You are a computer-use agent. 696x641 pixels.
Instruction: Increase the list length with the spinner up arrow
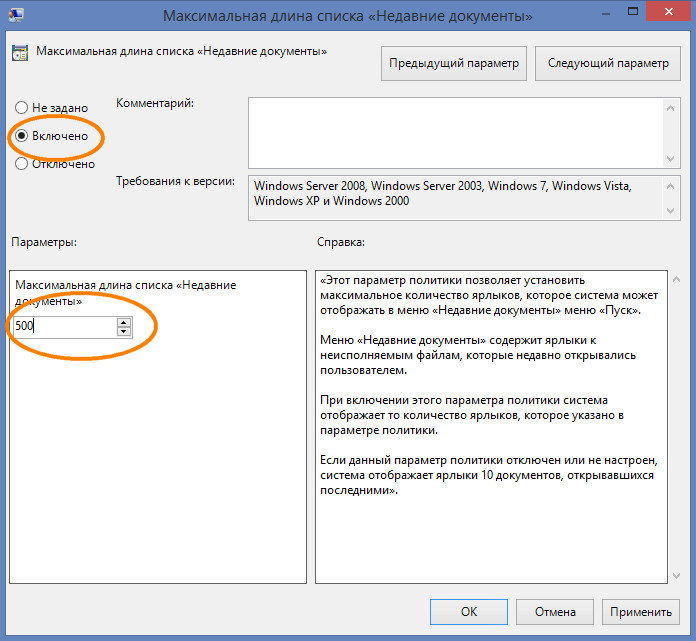(x=124, y=321)
